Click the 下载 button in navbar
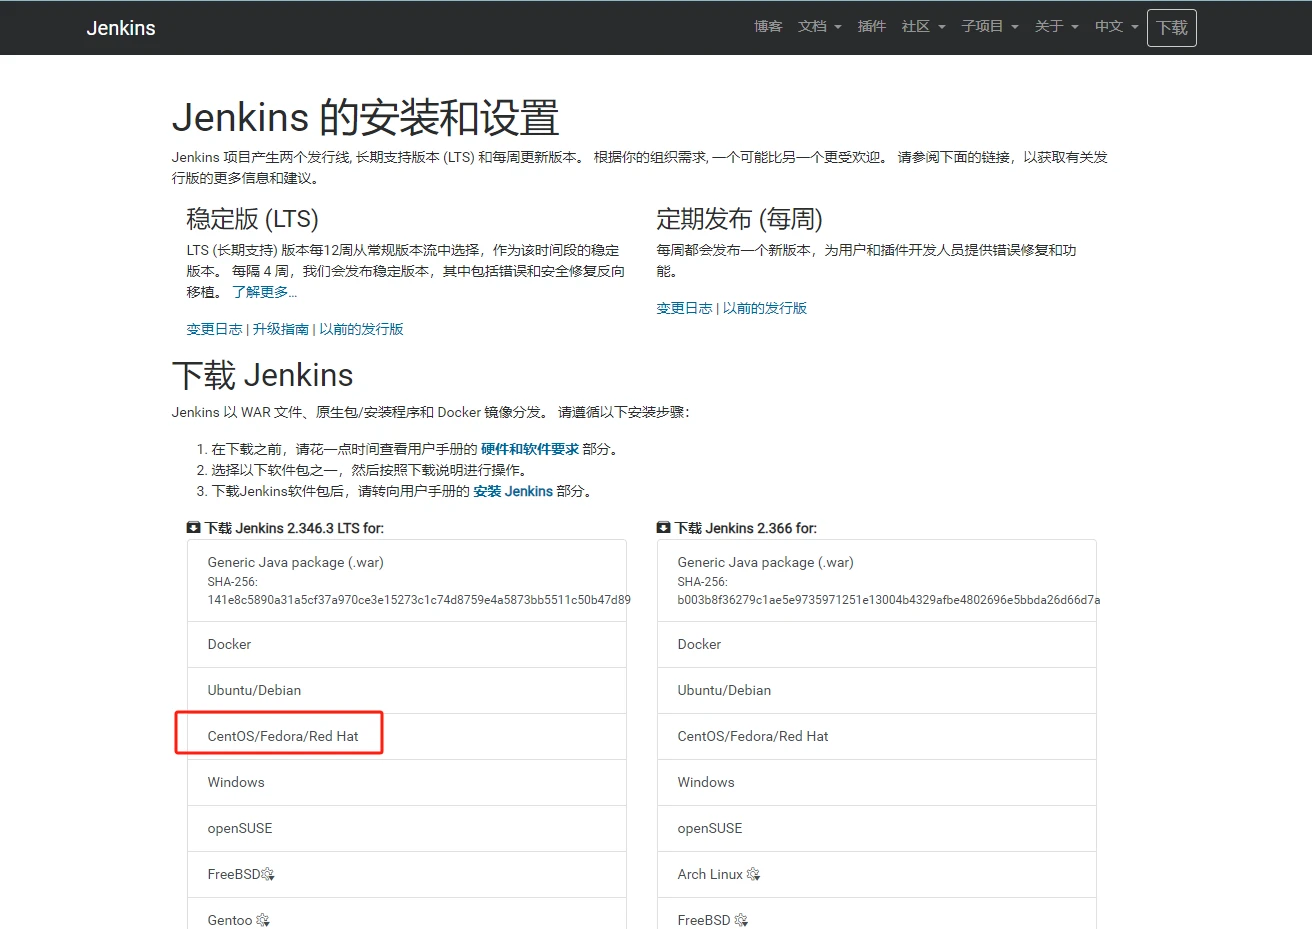This screenshot has height=929, width=1312. (1172, 28)
